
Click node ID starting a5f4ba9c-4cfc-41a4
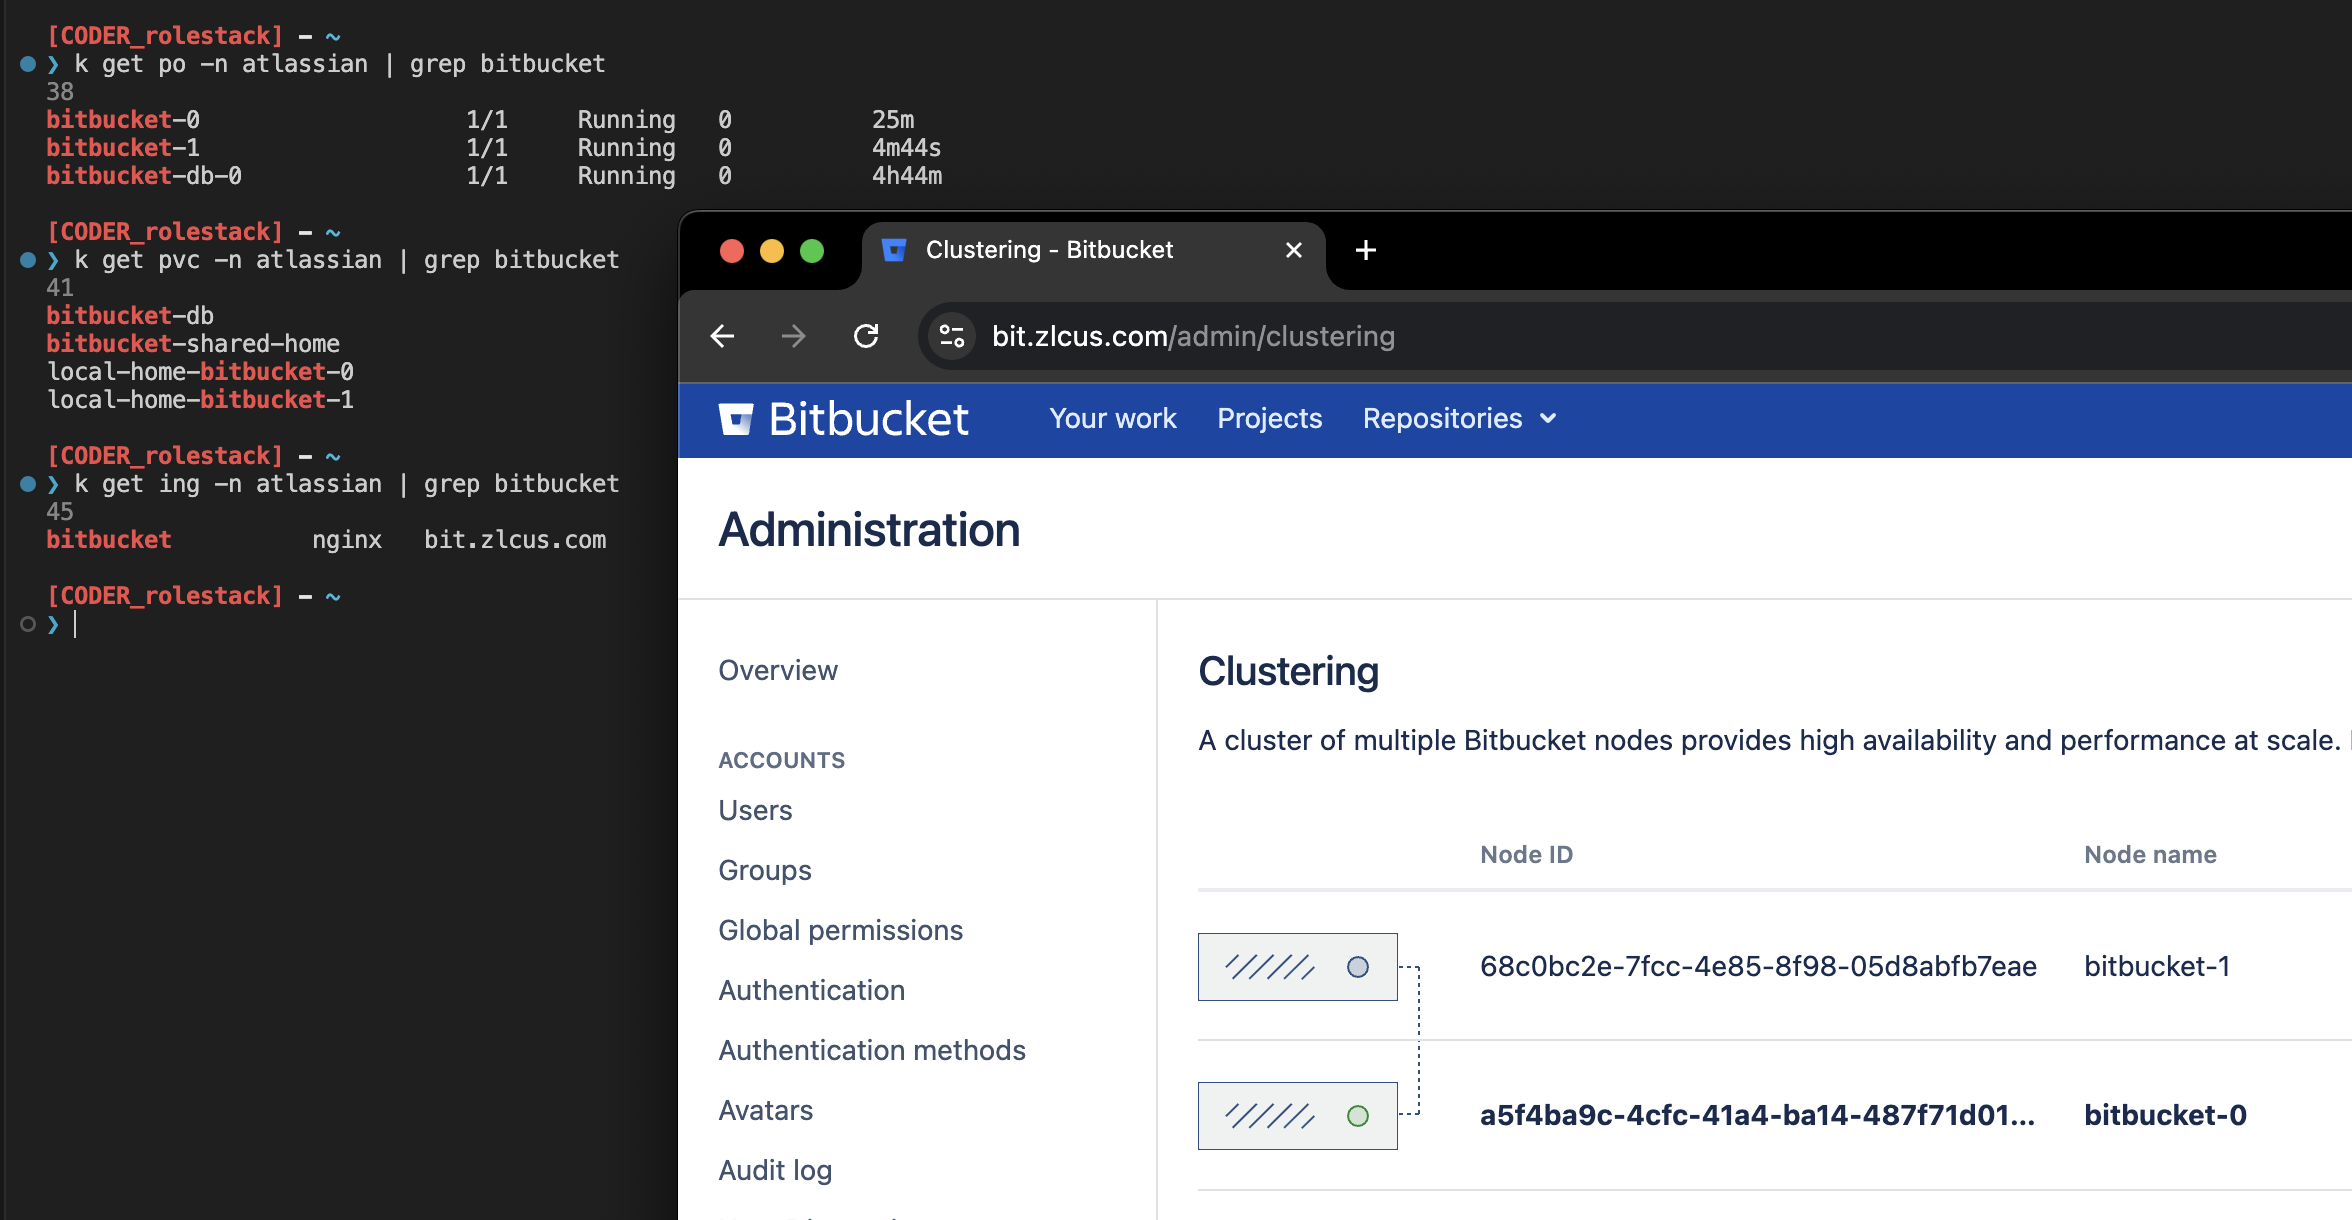pos(1757,1116)
